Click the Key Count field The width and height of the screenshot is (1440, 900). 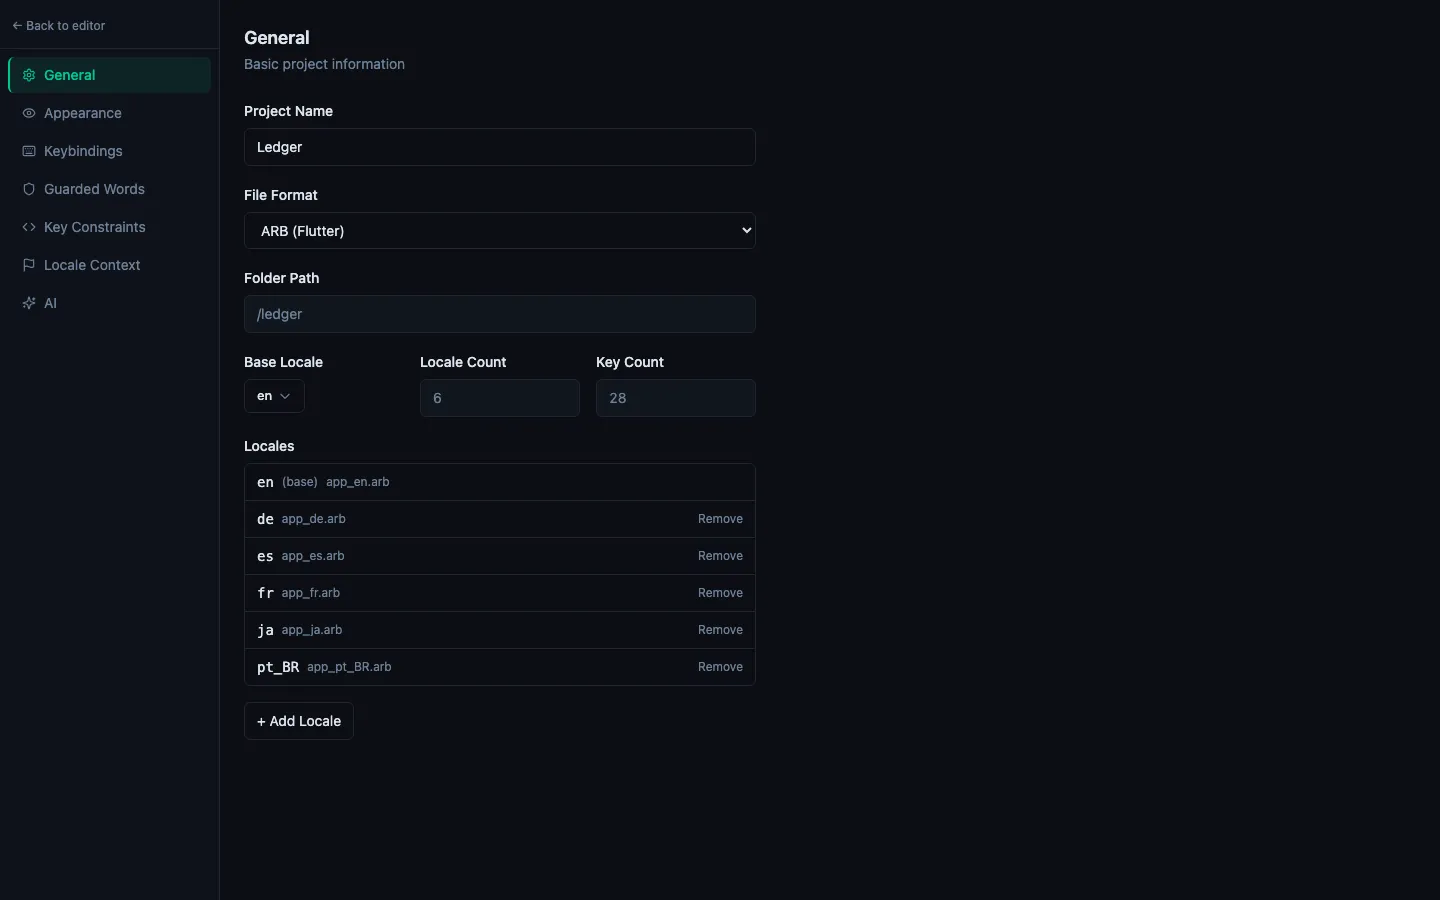click(x=676, y=398)
